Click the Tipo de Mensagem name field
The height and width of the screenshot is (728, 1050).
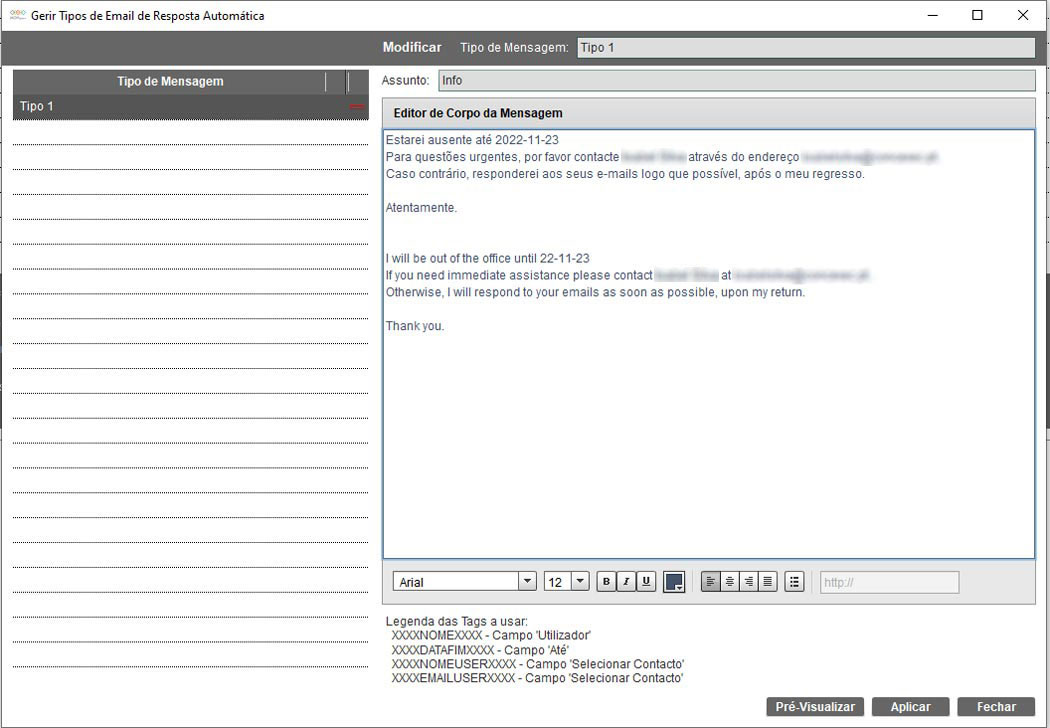point(805,48)
